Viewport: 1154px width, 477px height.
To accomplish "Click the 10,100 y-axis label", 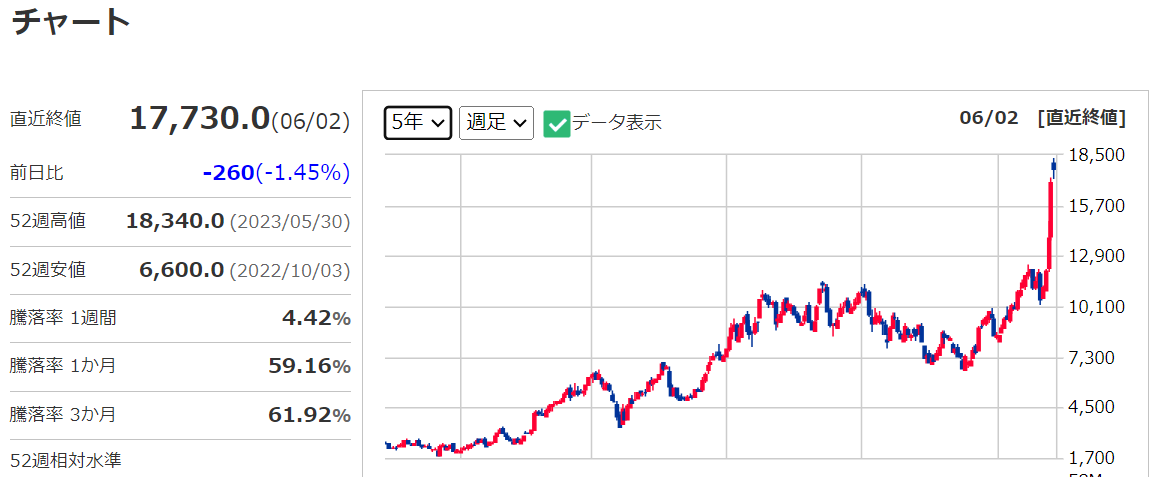I will click(x=1097, y=306).
